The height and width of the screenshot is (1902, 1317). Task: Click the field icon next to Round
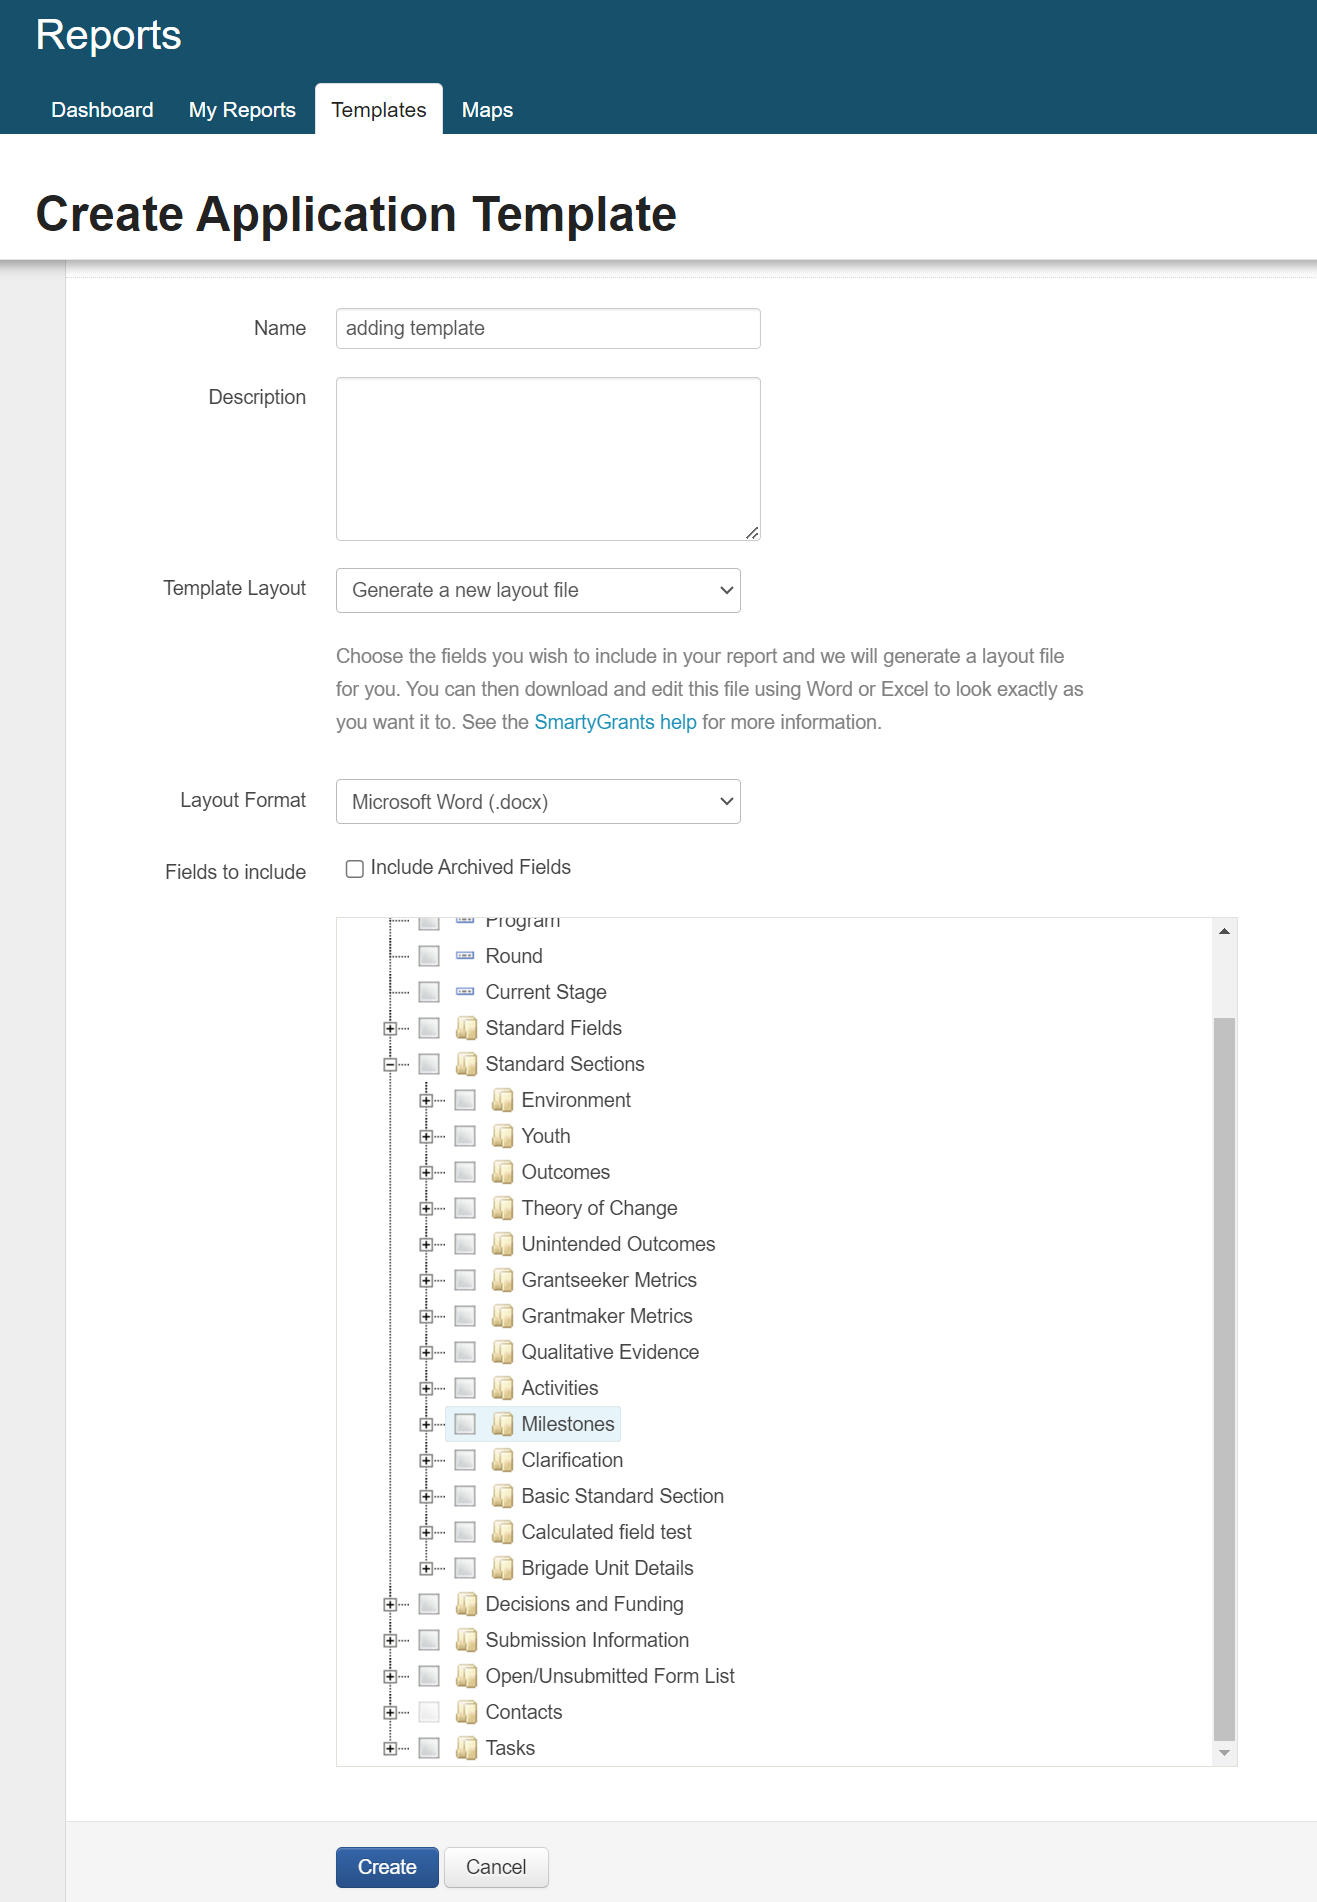pyautogui.click(x=465, y=956)
